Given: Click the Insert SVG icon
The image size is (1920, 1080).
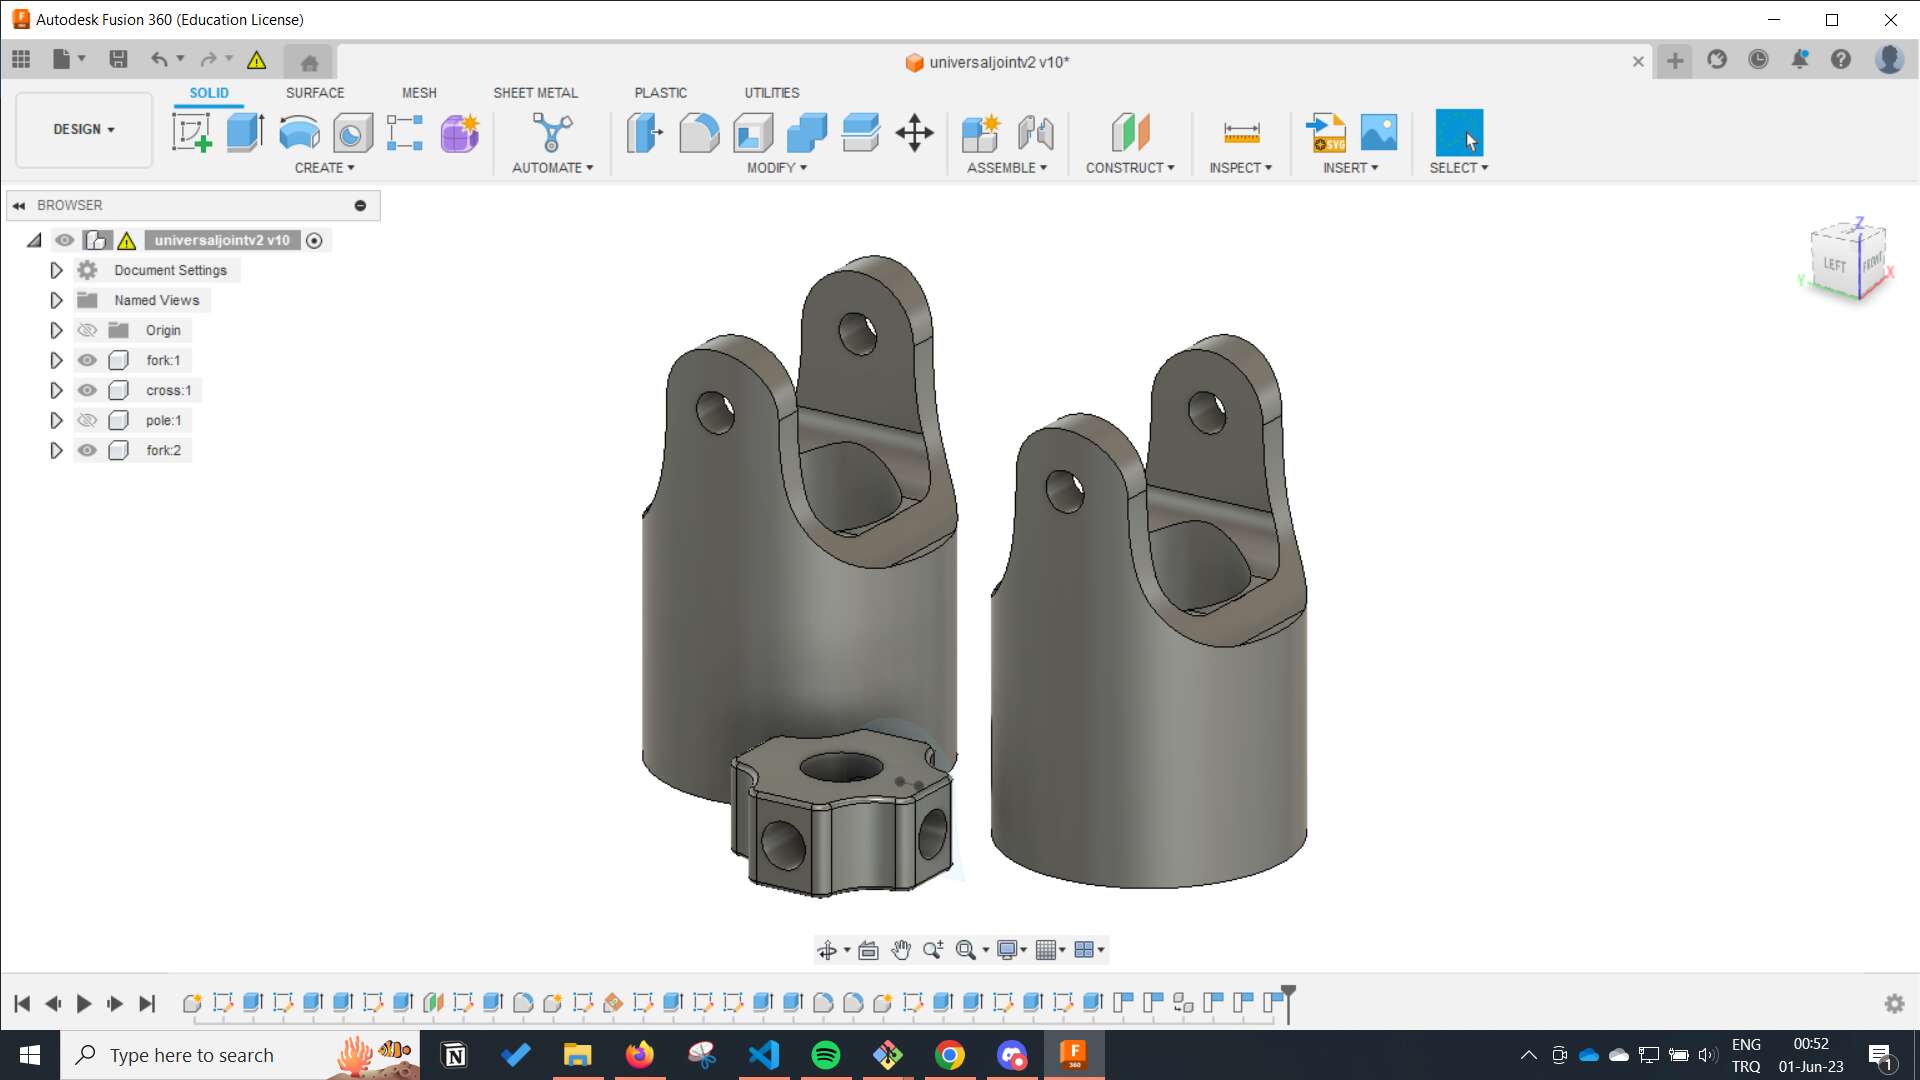Looking at the screenshot, I should click(x=1326, y=132).
